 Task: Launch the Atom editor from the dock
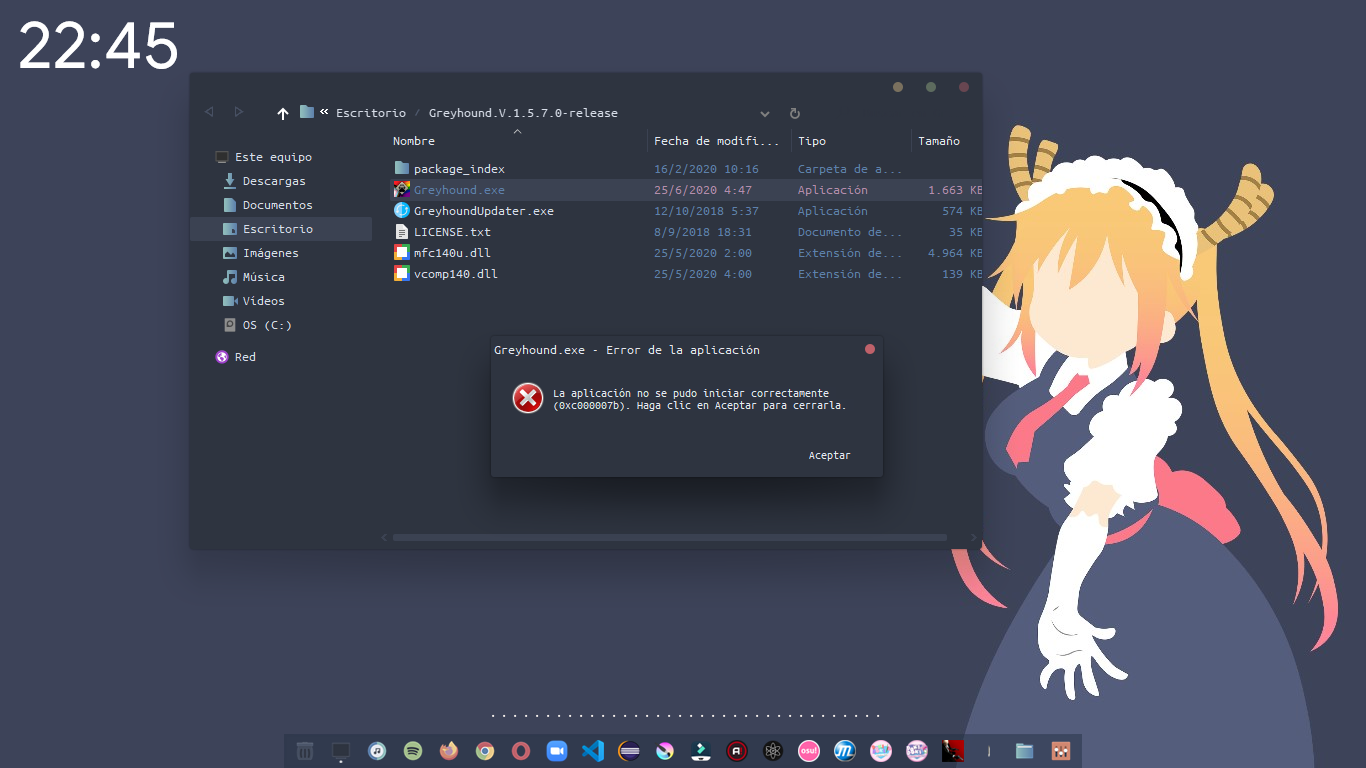(x=773, y=751)
